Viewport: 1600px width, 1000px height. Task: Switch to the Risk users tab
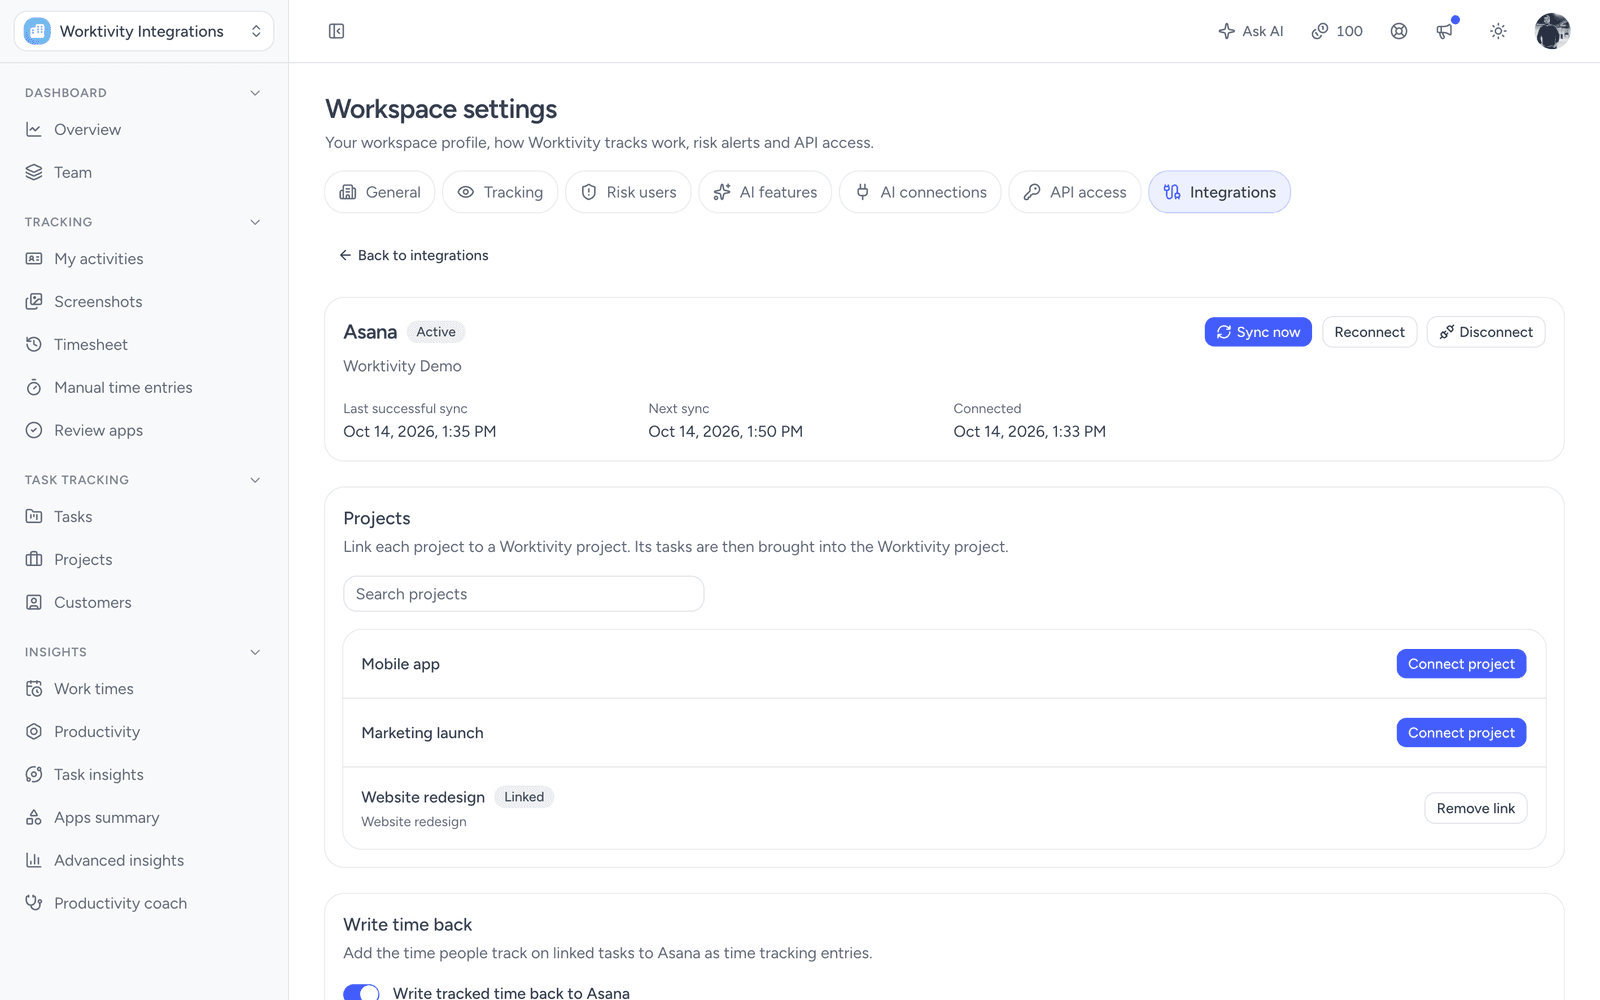click(628, 192)
